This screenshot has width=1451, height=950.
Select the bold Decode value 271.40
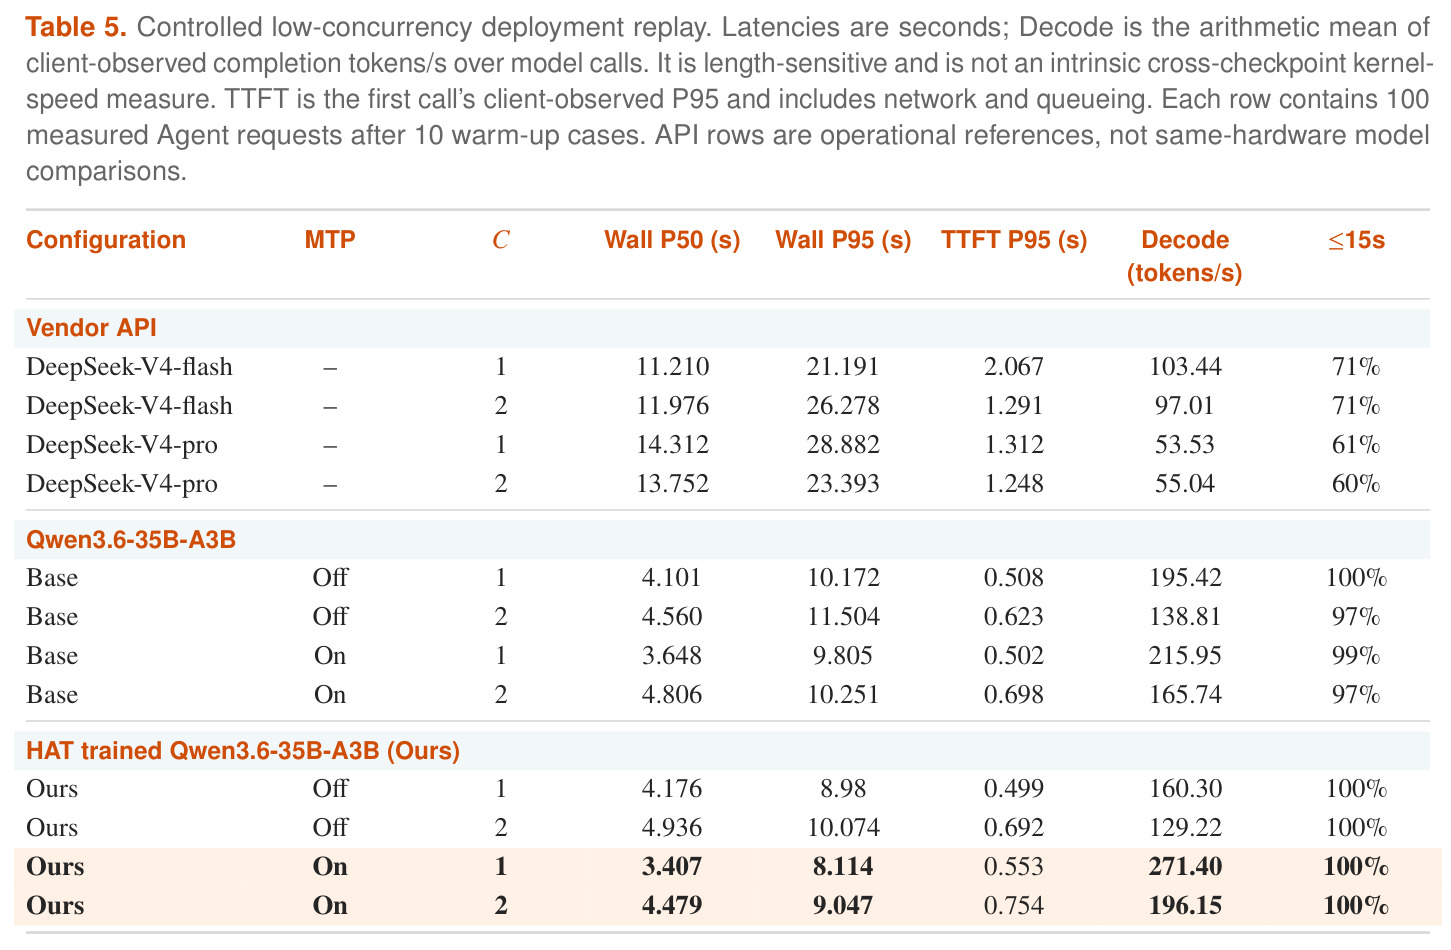click(x=1185, y=867)
